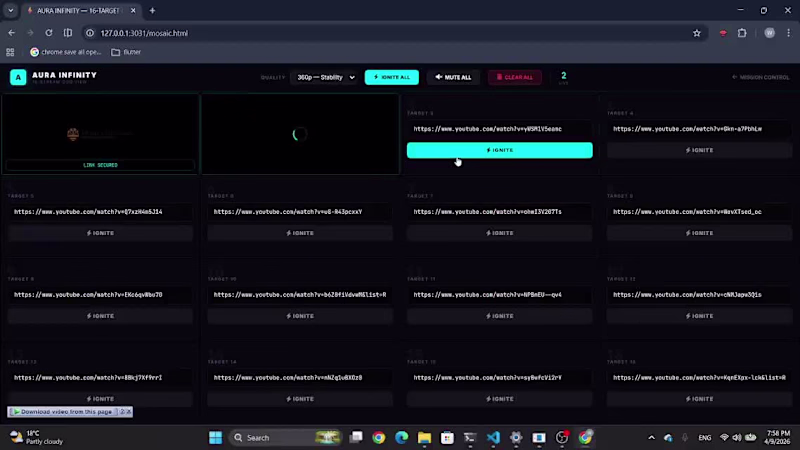Click the Target 3 URL input field
The height and width of the screenshot is (450, 800).
click(x=499, y=129)
